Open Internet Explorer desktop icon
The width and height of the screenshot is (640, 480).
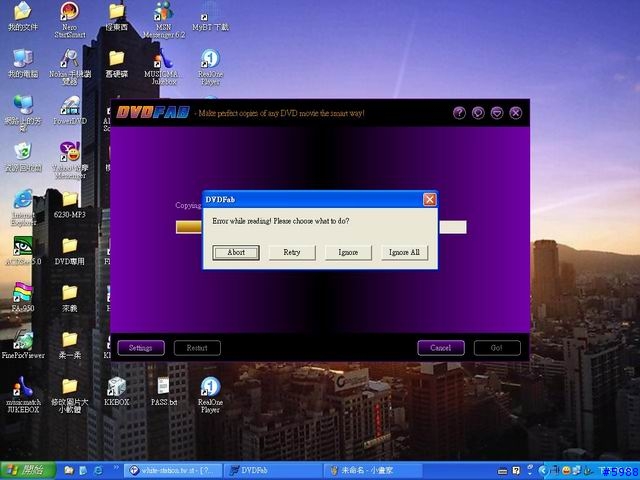[23, 208]
